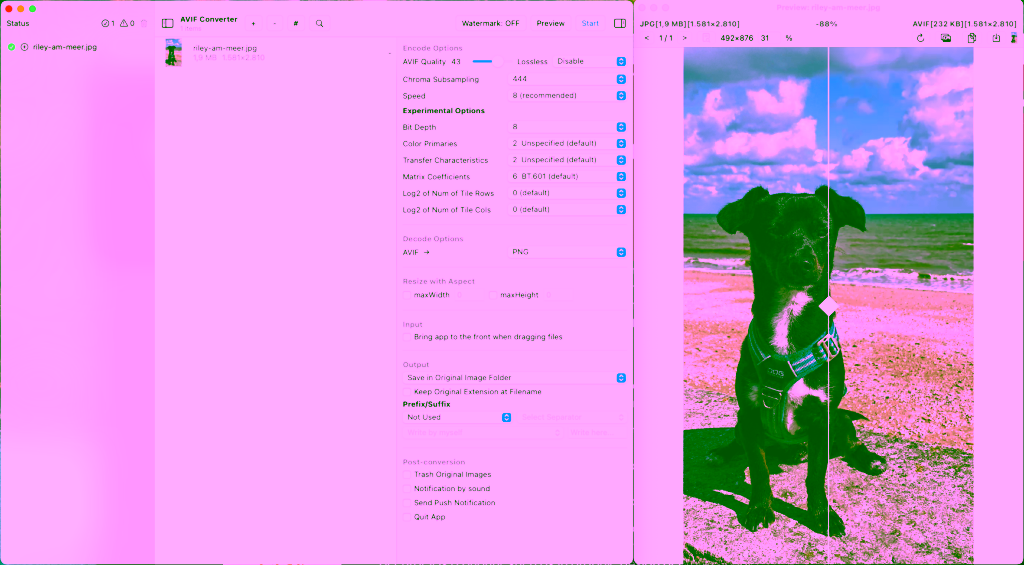Enable the maxWidth checkbox

point(407,295)
